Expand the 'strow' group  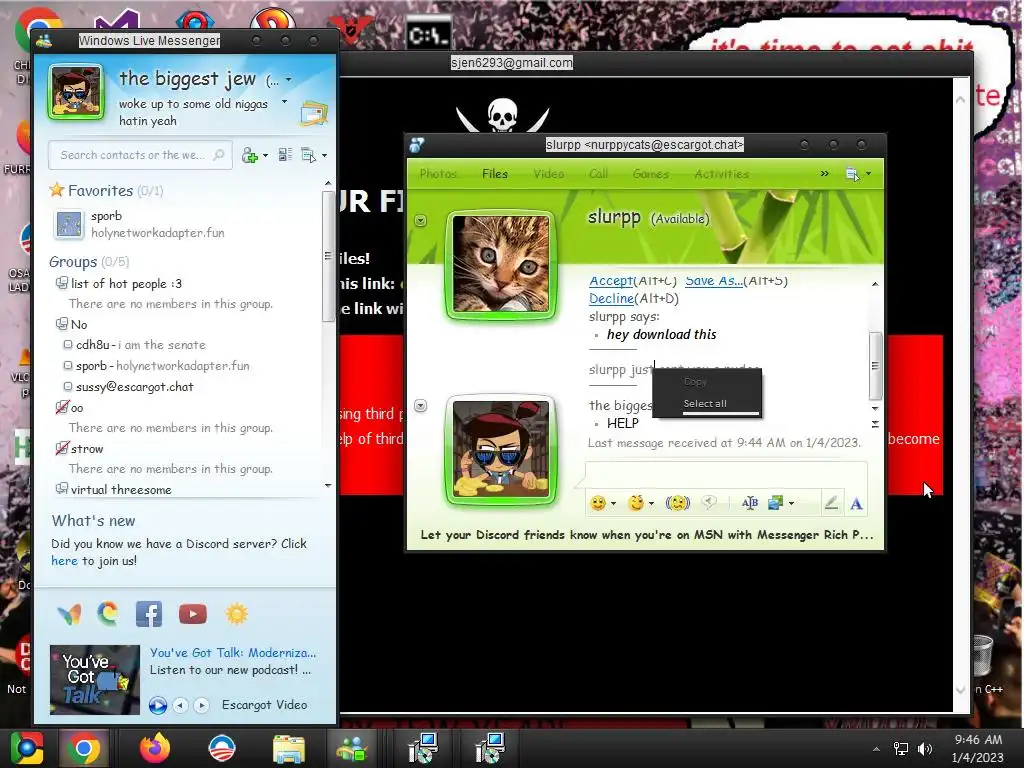tap(62, 448)
